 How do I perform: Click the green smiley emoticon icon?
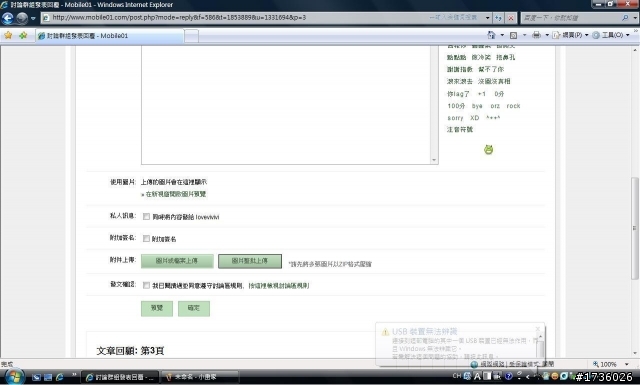click(488, 149)
